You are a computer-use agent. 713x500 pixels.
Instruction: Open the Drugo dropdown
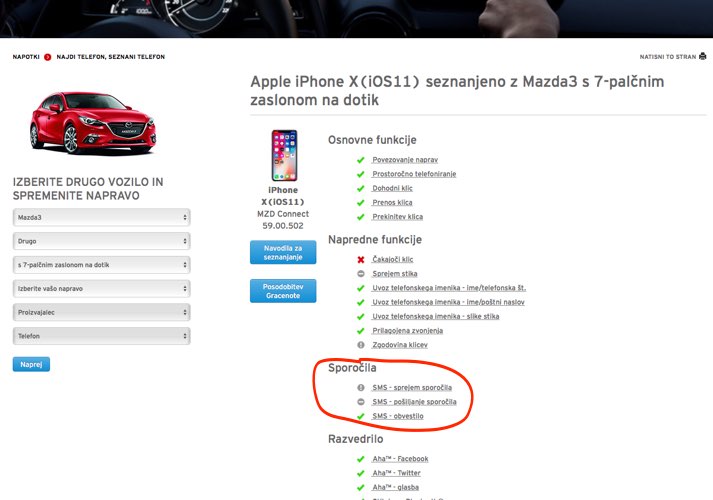click(101, 241)
